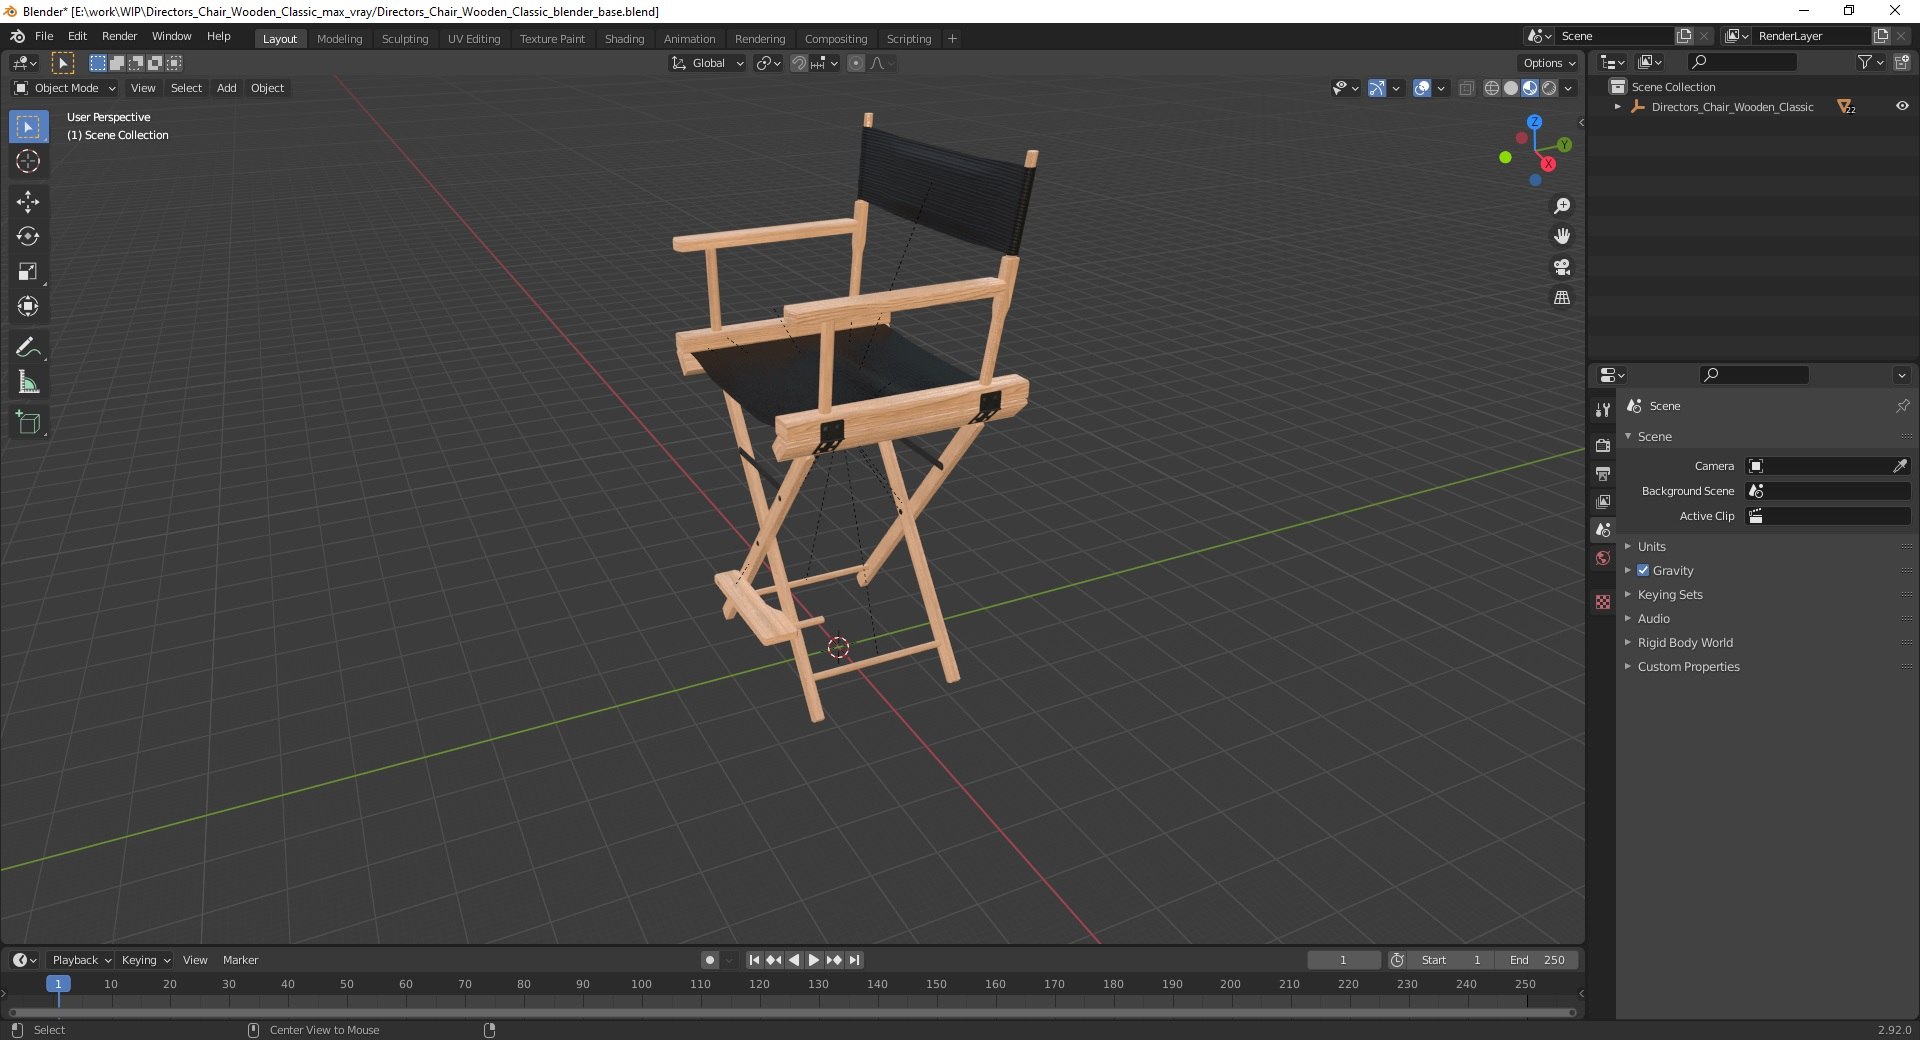
Task: Click the outliner filter funnel icon
Action: (x=1864, y=62)
